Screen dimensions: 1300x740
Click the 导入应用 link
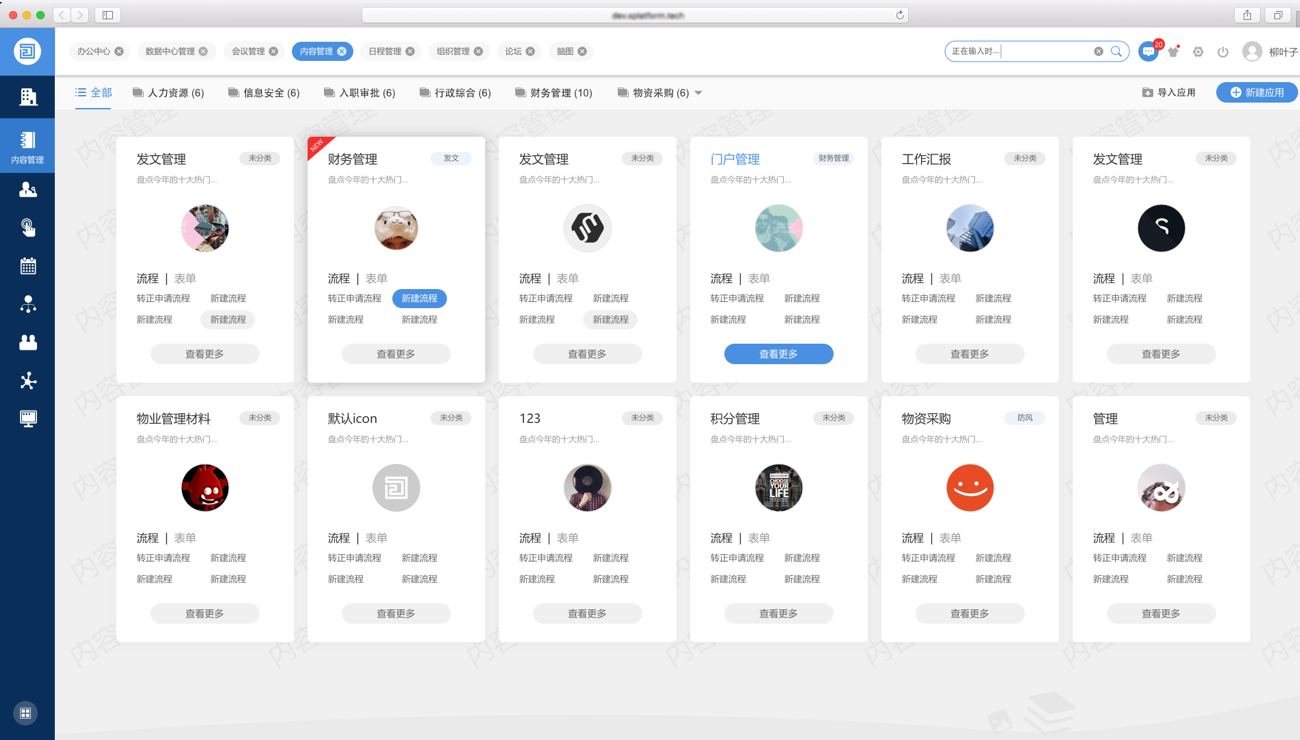tap(1169, 92)
